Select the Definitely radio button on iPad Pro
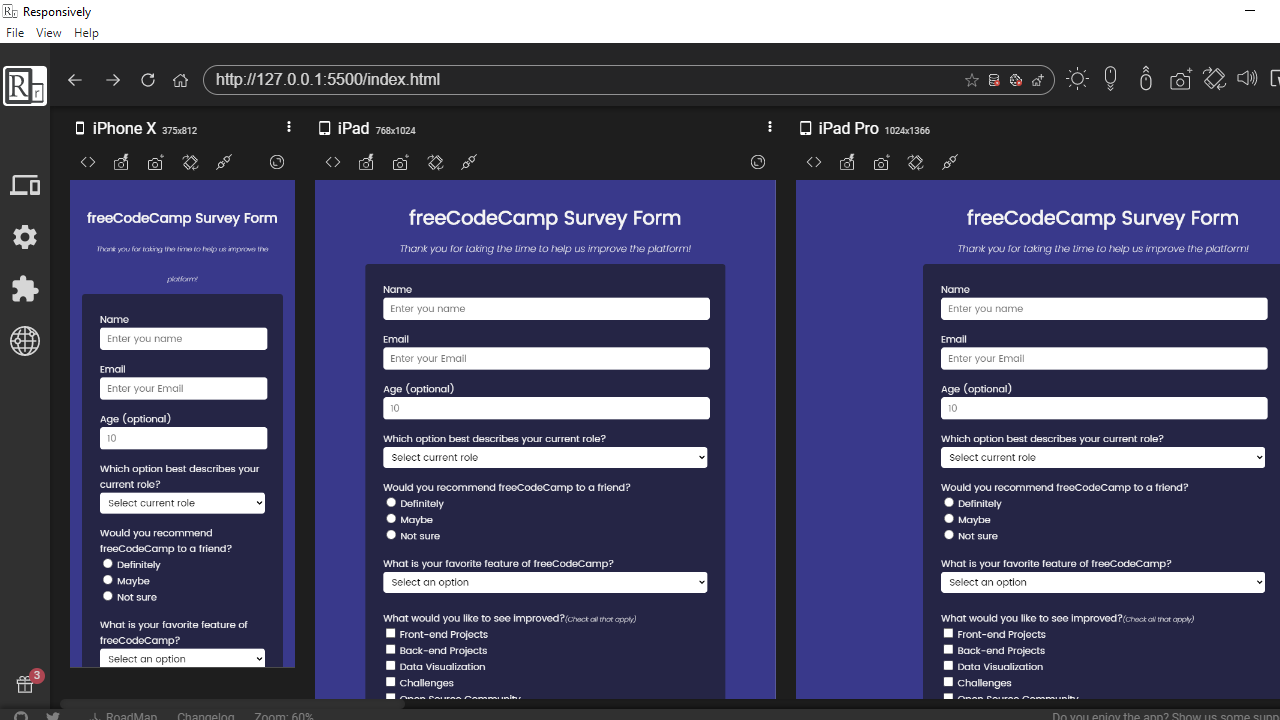Screen dimensions: 1280x720 click(948, 502)
